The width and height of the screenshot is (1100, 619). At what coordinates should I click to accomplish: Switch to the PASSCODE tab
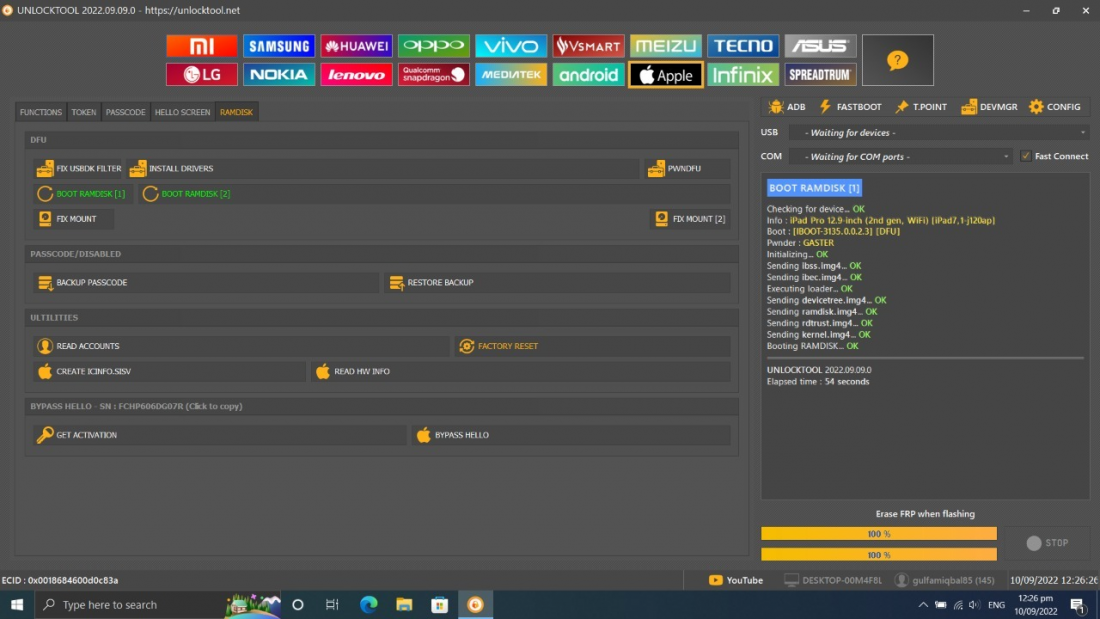pos(126,112)
